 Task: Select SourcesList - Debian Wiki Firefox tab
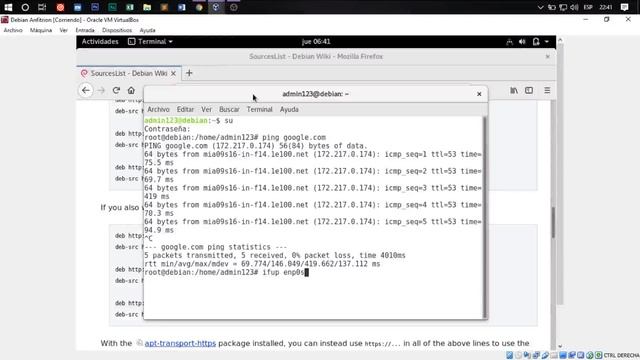click(129, 73)
